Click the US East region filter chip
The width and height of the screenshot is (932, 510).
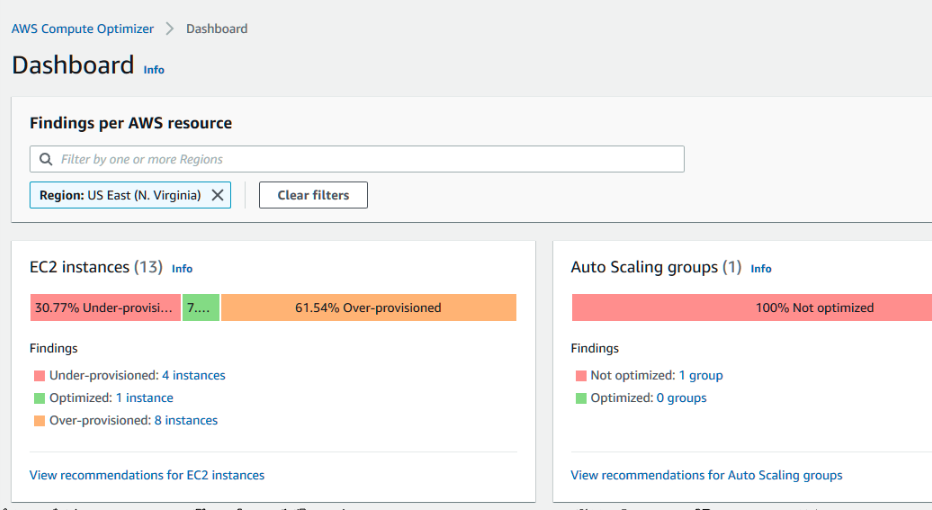120,195
